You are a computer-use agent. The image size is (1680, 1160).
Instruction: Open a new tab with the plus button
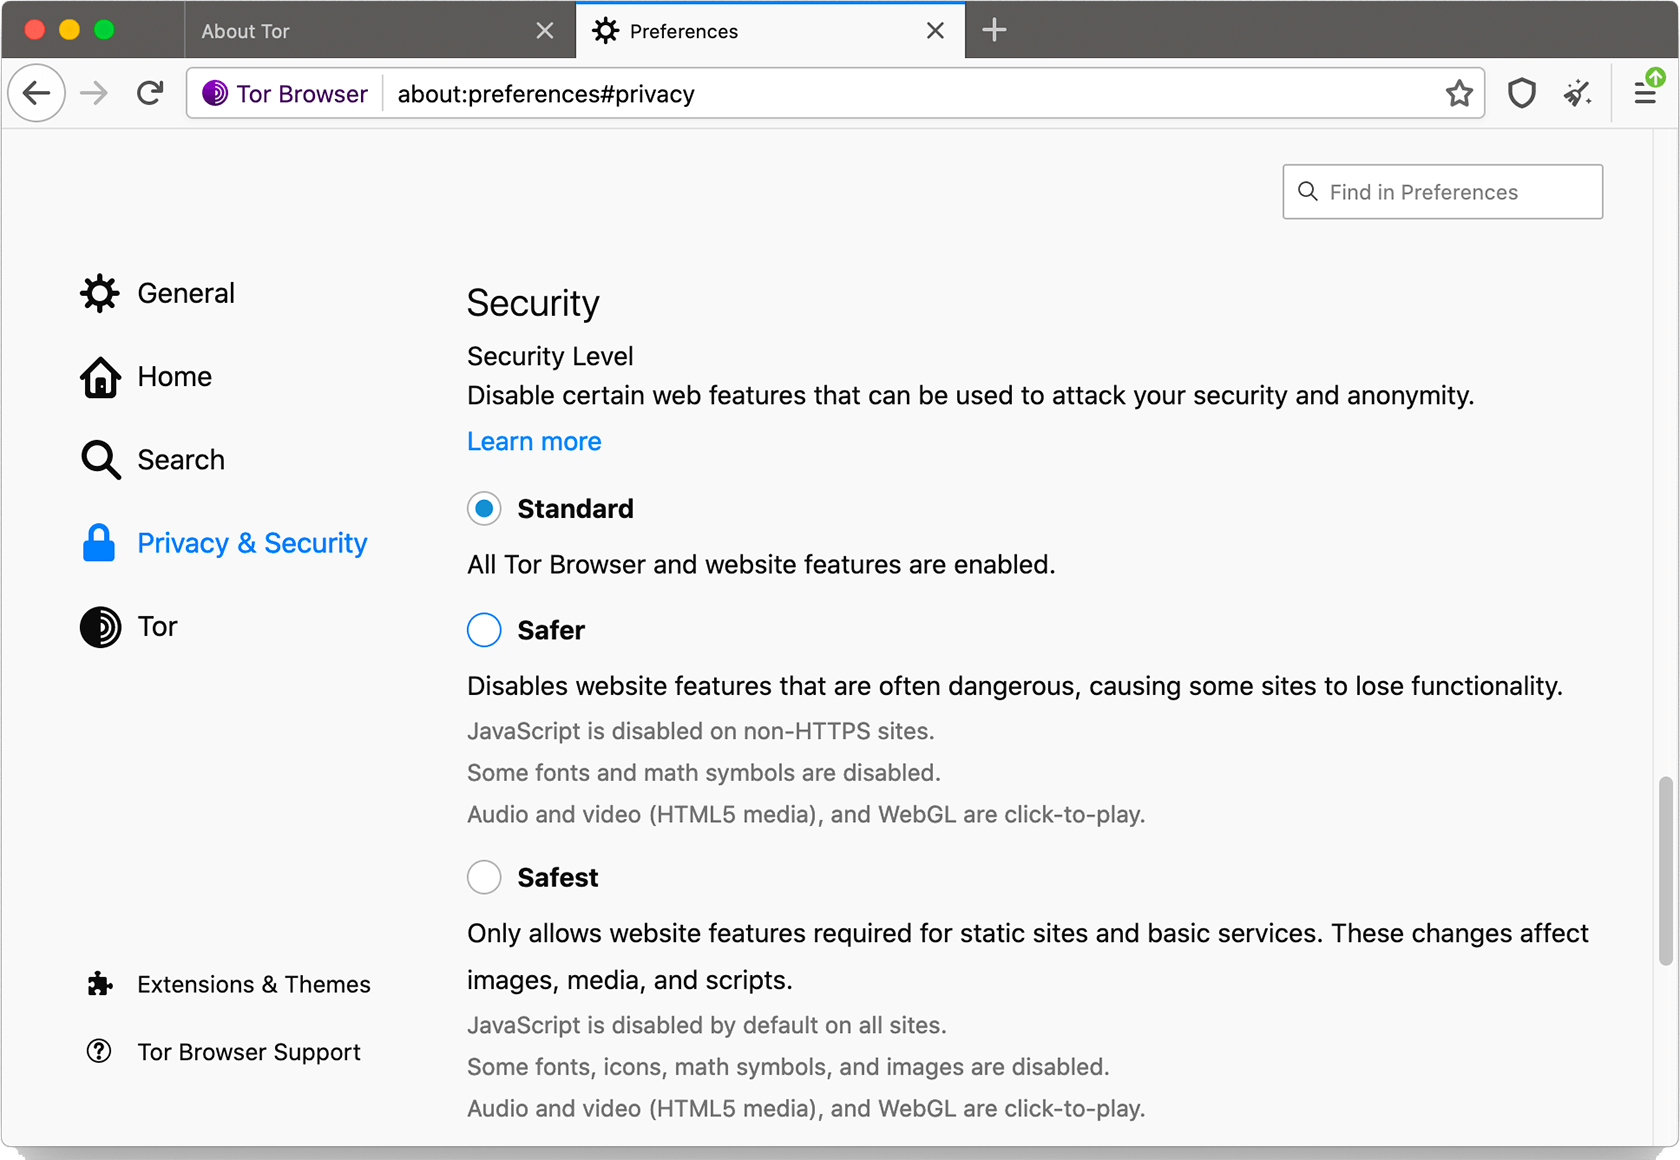(x=994, y=30)
